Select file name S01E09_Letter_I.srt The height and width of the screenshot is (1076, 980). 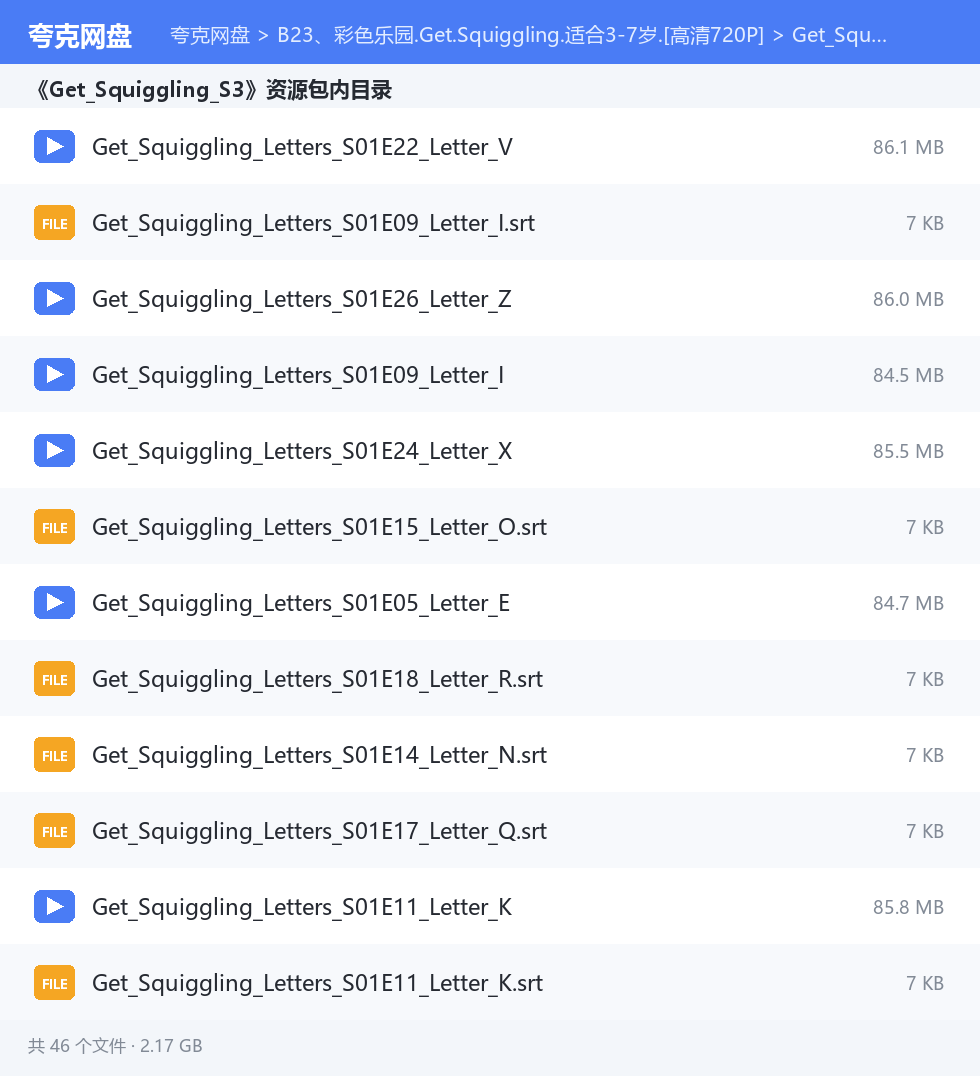tap(314, 223)
